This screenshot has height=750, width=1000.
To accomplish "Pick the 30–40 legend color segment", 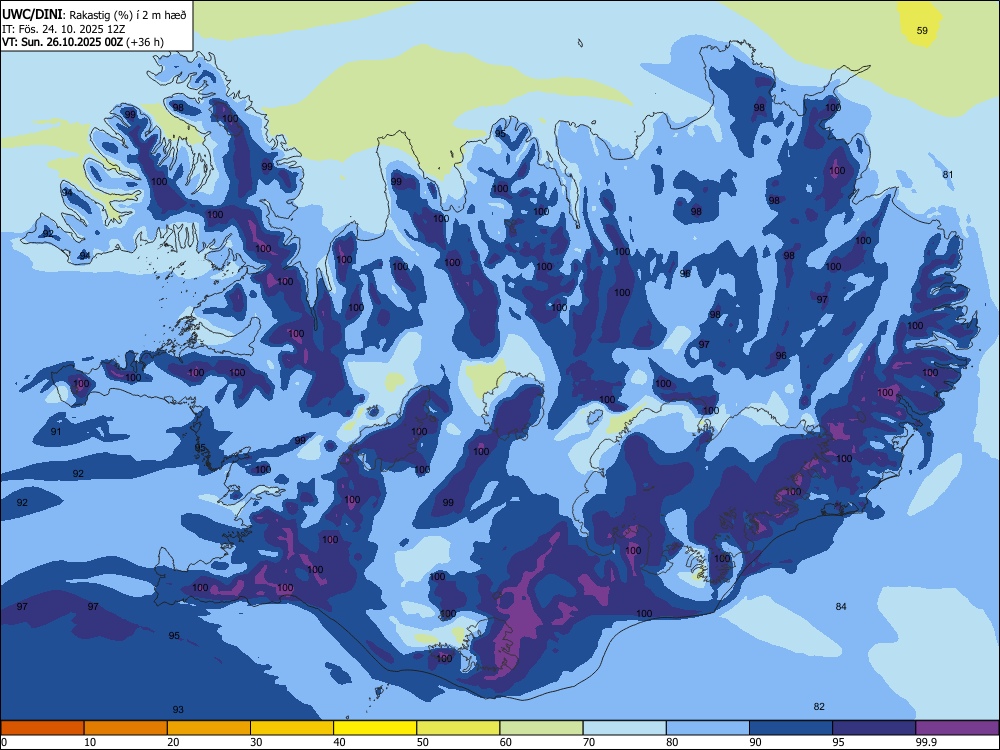I will click(x=292, y=728).
